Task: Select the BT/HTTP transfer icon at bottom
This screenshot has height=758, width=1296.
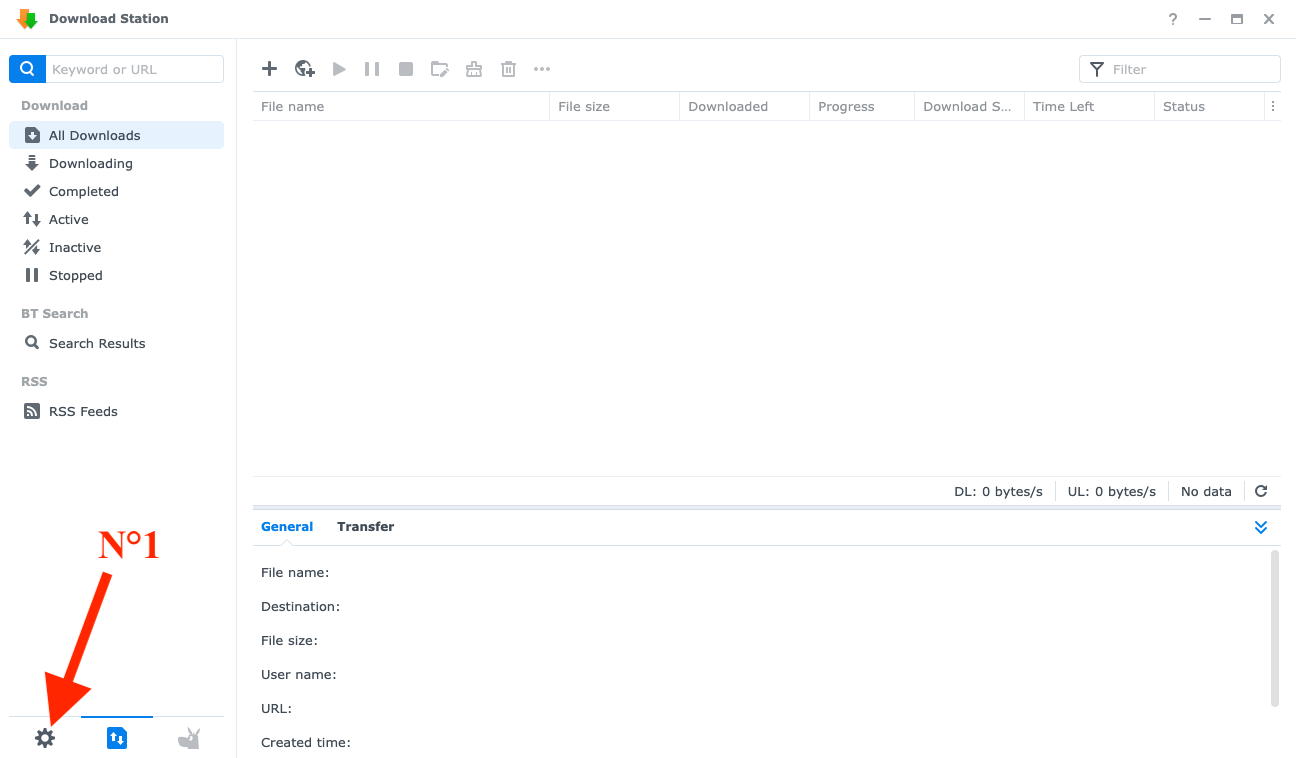Action: tap(117, 738)
